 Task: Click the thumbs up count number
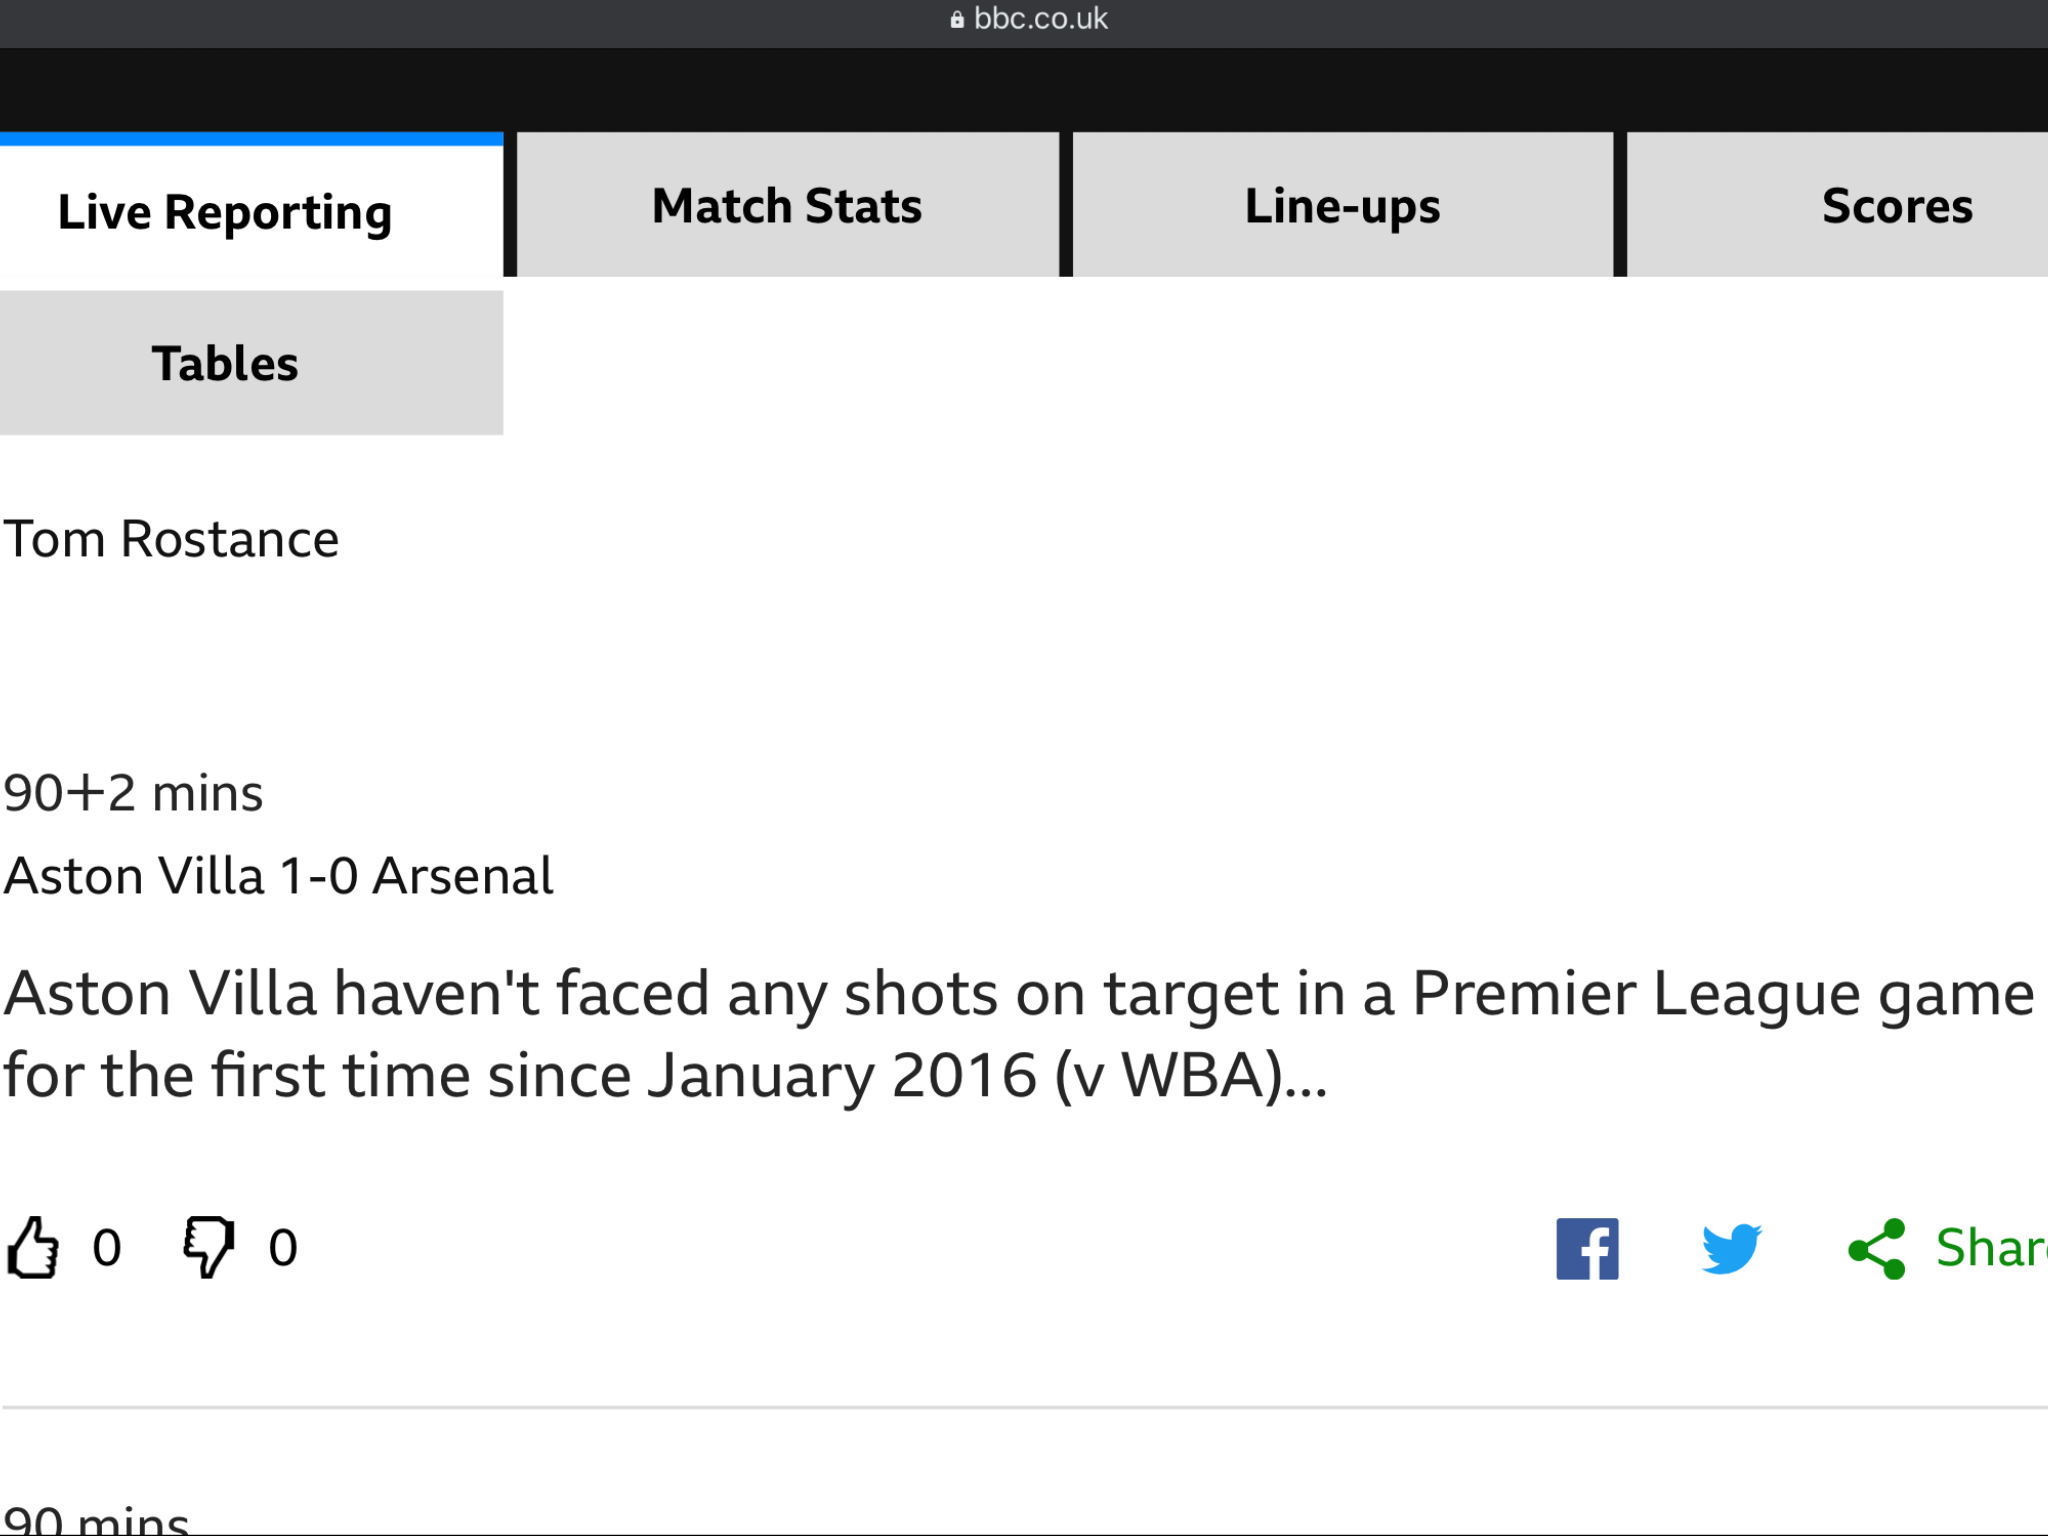coord(107,1248)
